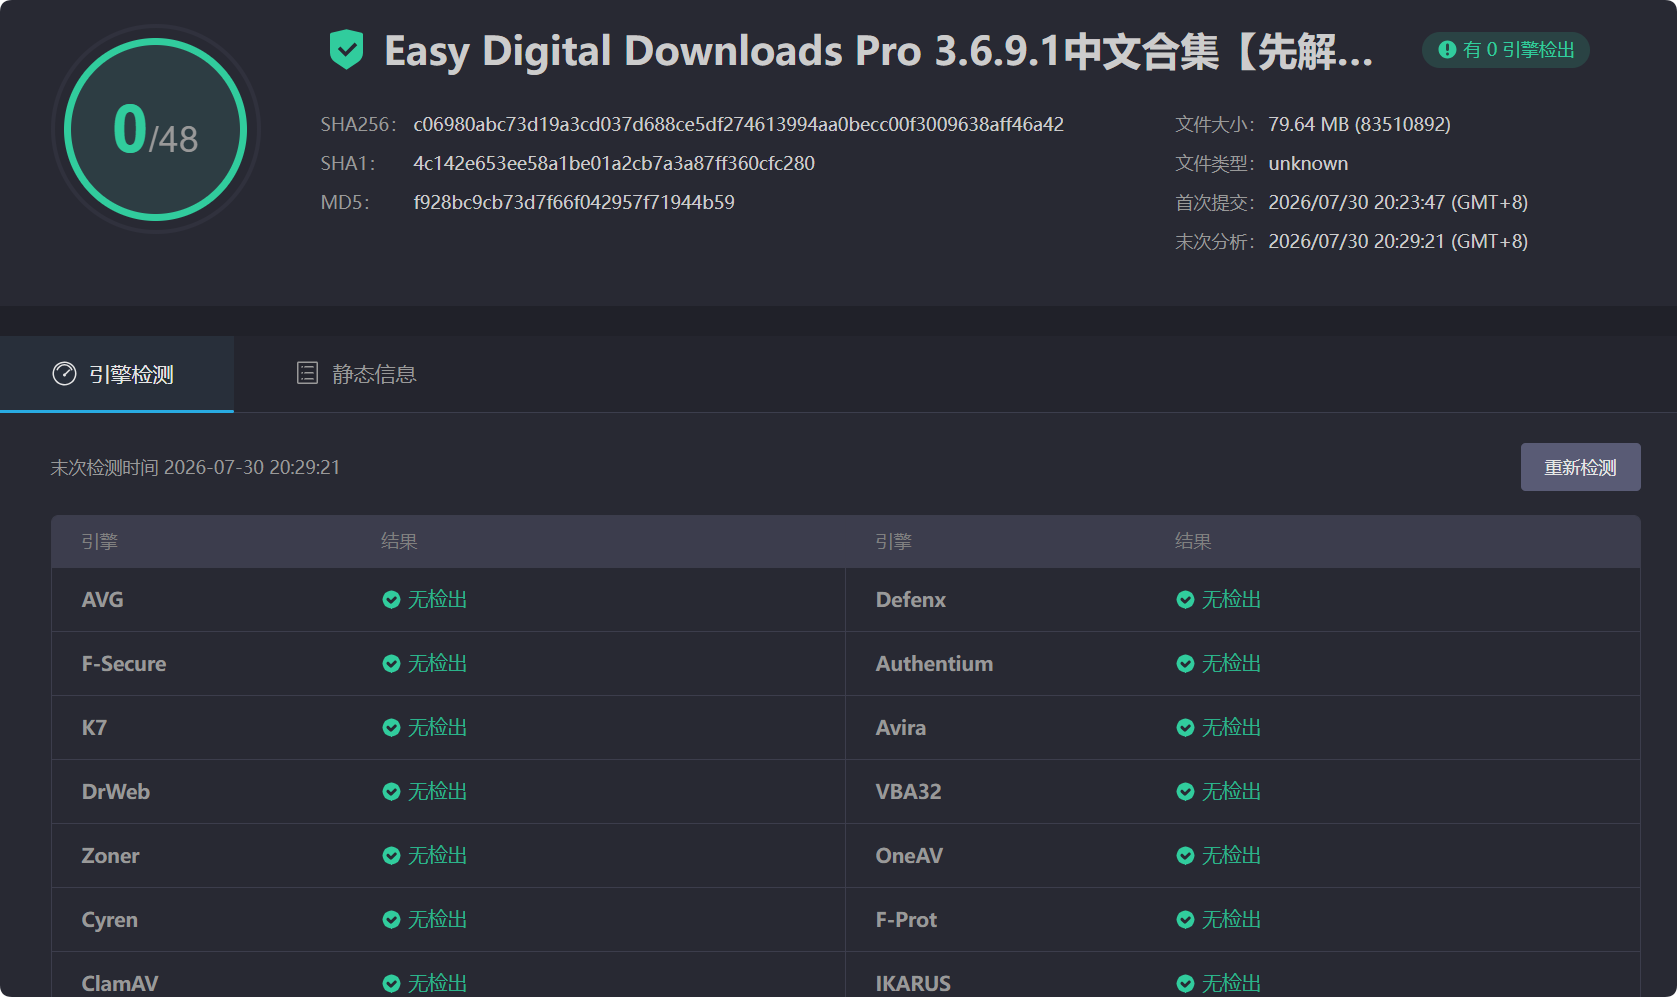The width and height of the screenshot is (1677, 997).
Task: Click the left 引擎 column header
Action: [100, 541]
